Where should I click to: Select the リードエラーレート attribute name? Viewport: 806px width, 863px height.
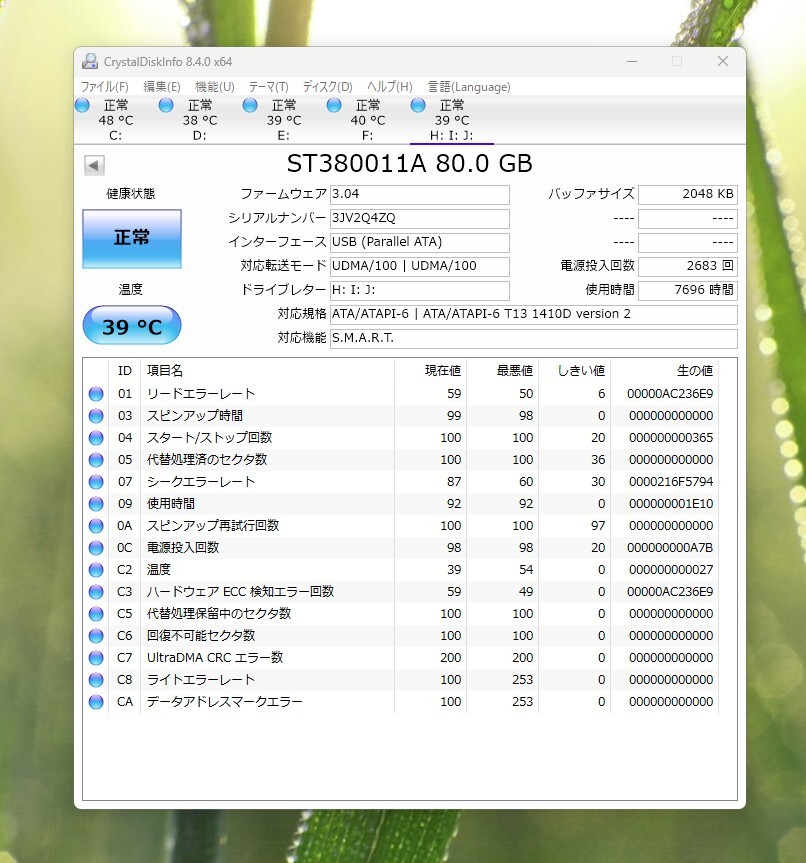coord(200,394)
